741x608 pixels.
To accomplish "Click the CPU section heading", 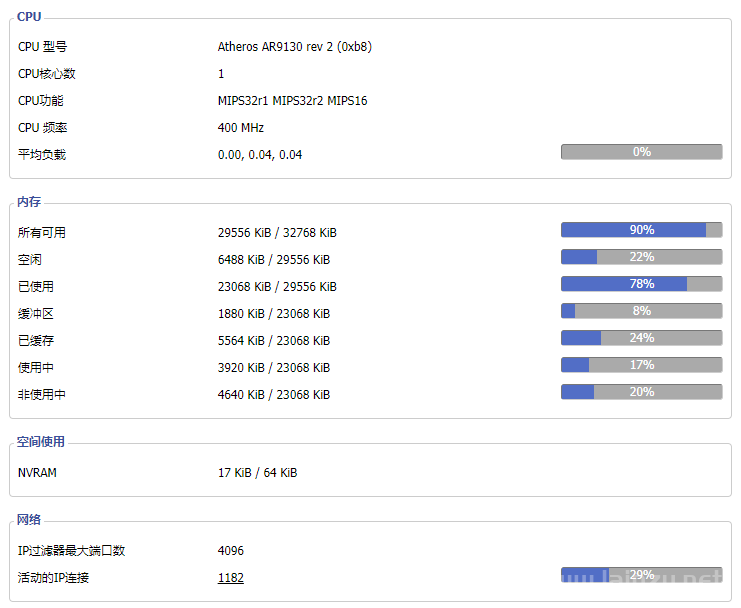I will pos(29,17).
